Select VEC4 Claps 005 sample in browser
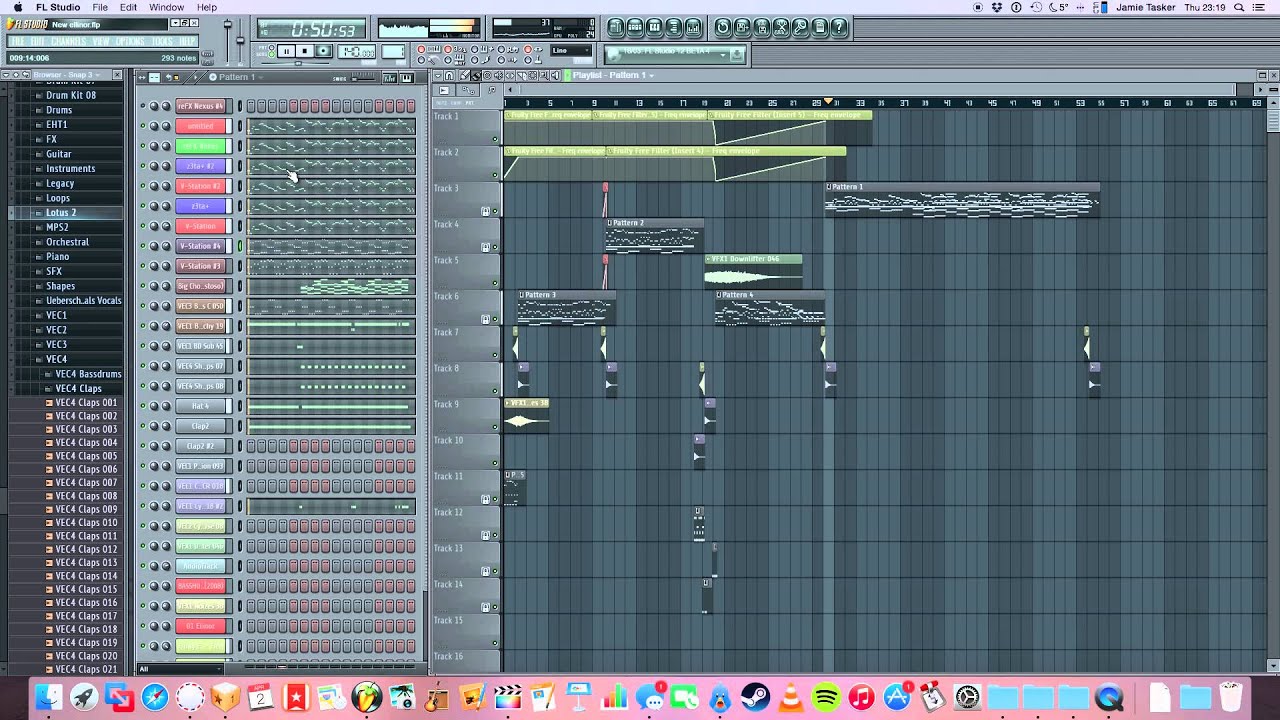 tap(86, 456)
